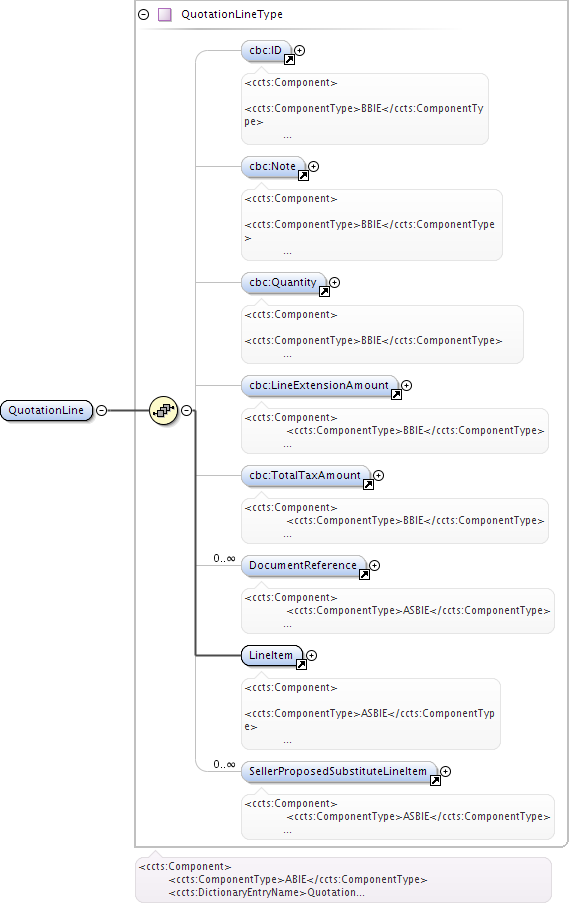The width and height of the screenshot is (570, 906).
Task: Click the annotation under cbc:LineExtensionAmount
Action: pos(395,431)
